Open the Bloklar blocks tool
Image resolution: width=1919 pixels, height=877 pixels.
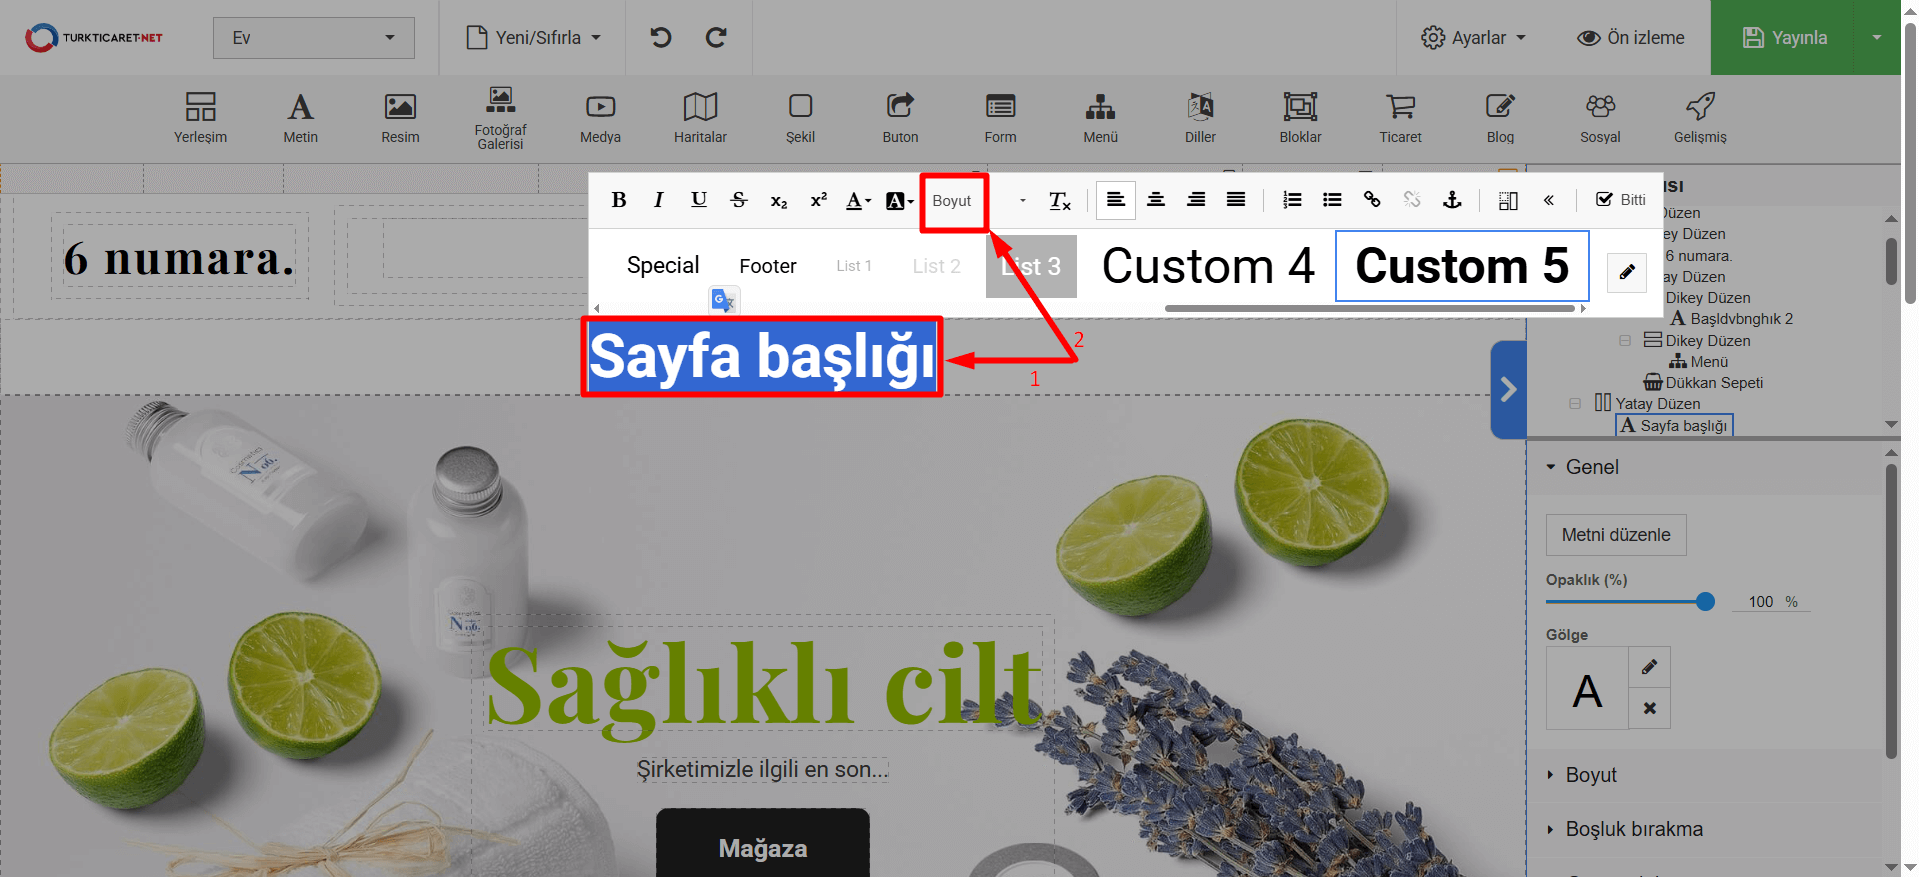tap(1300, 118)
